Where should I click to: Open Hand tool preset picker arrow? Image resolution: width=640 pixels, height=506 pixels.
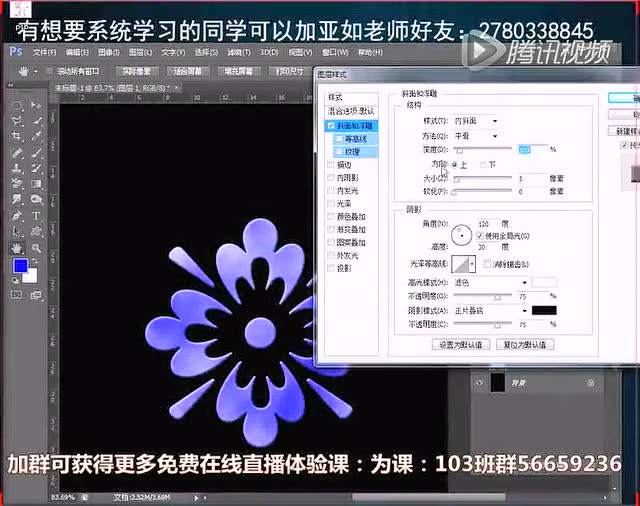tap(36, 72)
